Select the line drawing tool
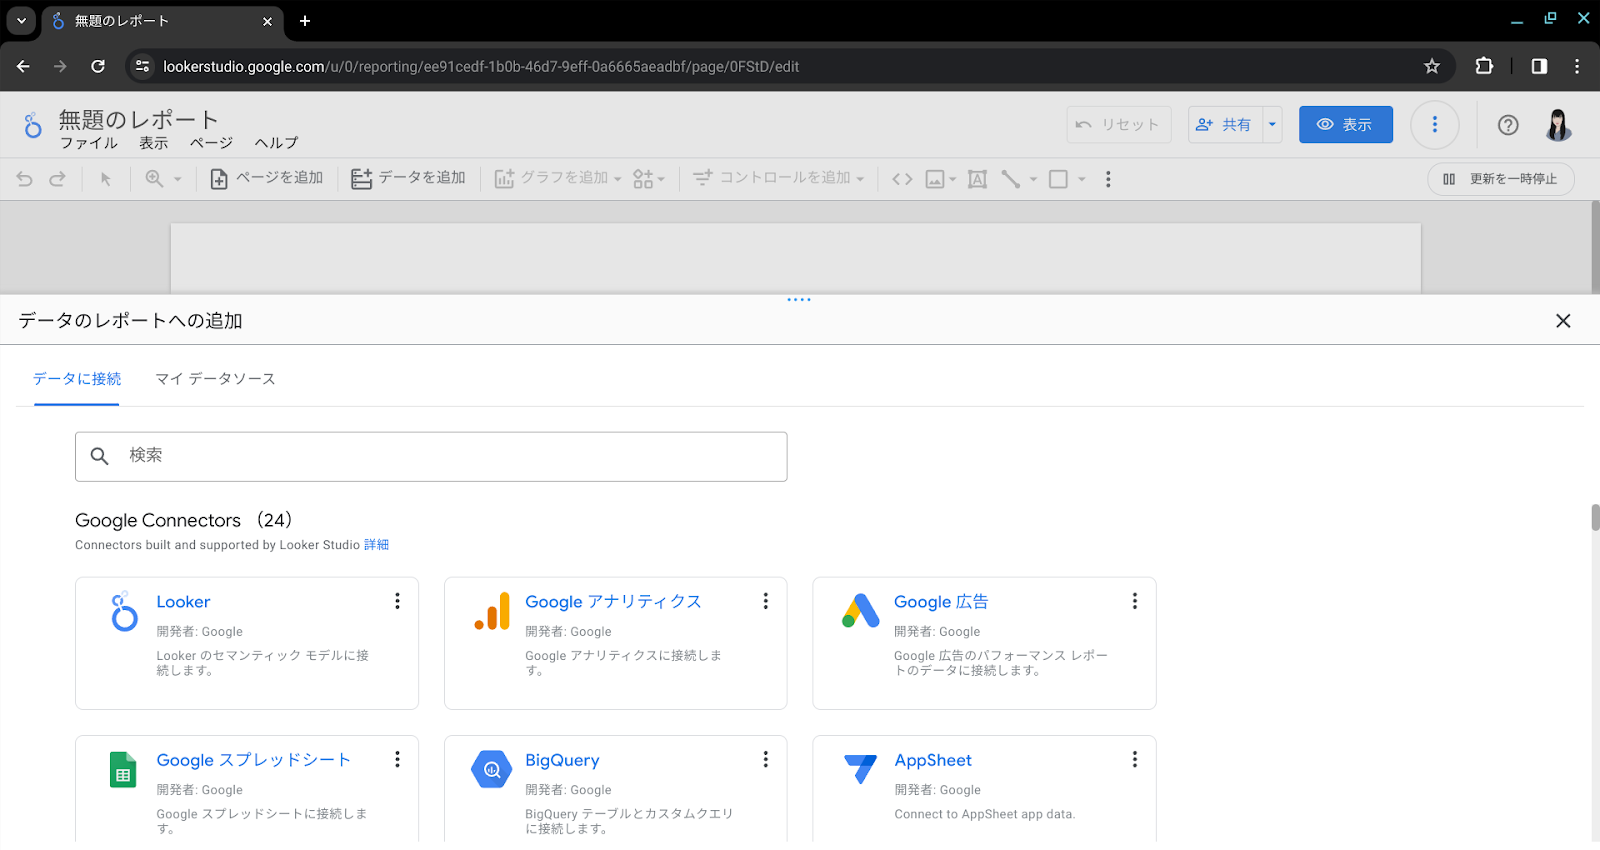This screenshot has width=1600, height=850. (x=1010, y=179)
